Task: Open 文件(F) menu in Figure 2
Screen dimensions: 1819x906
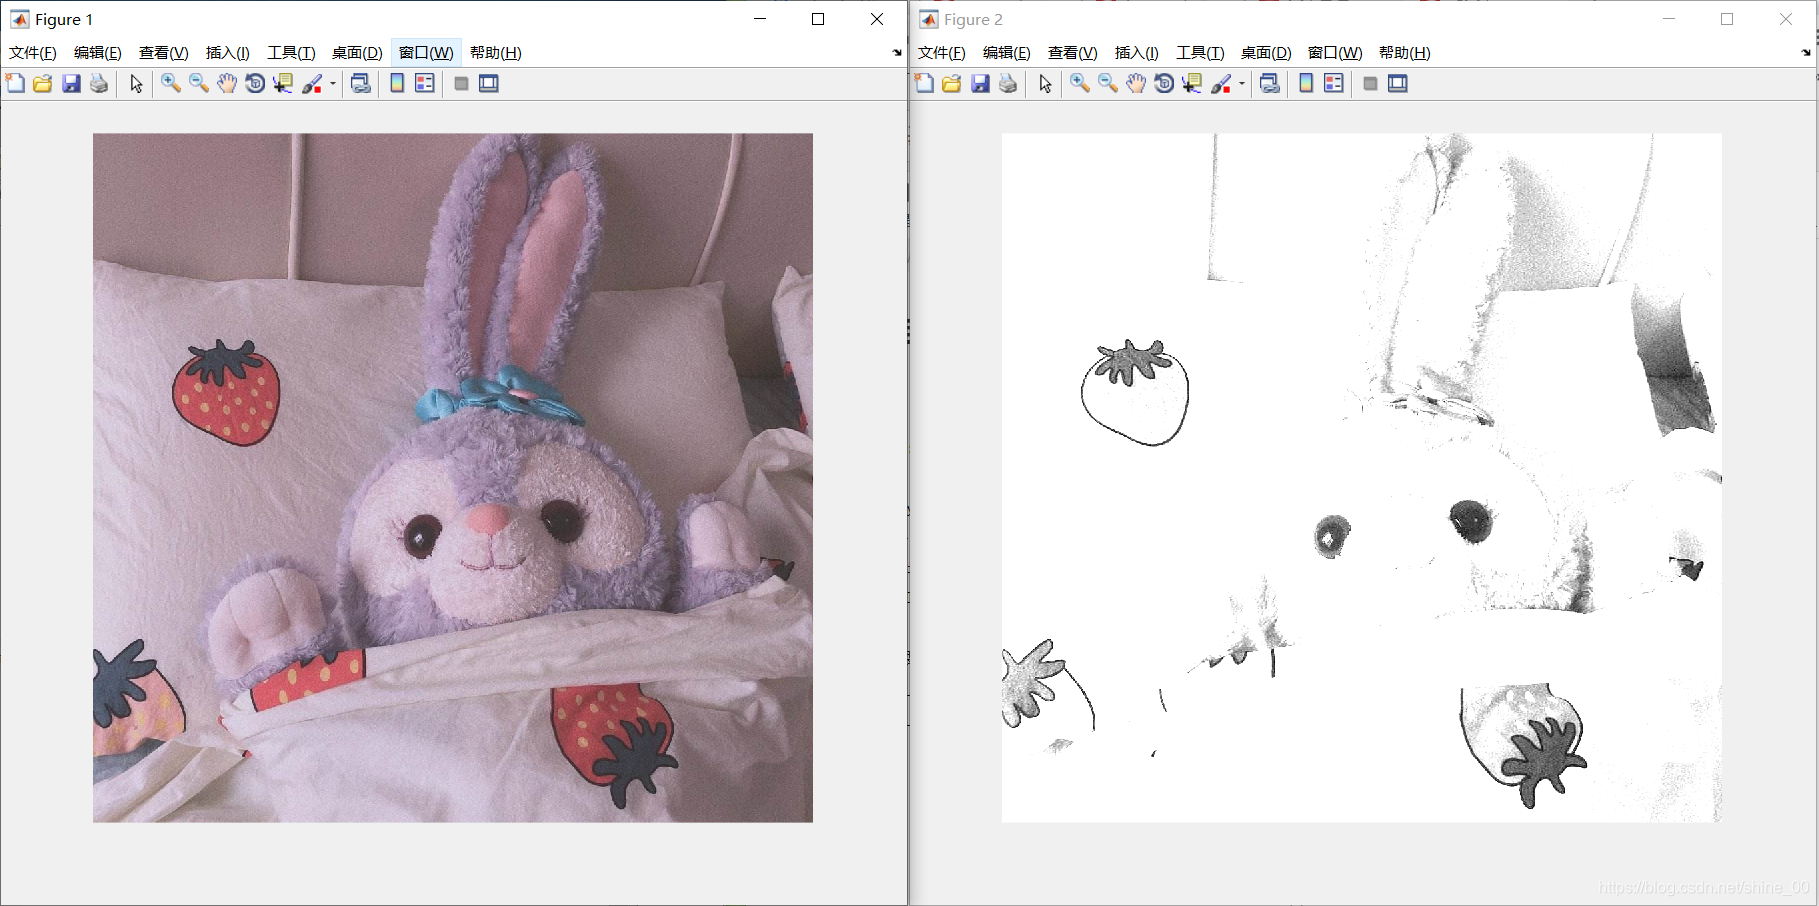Action: coord(942,53)
